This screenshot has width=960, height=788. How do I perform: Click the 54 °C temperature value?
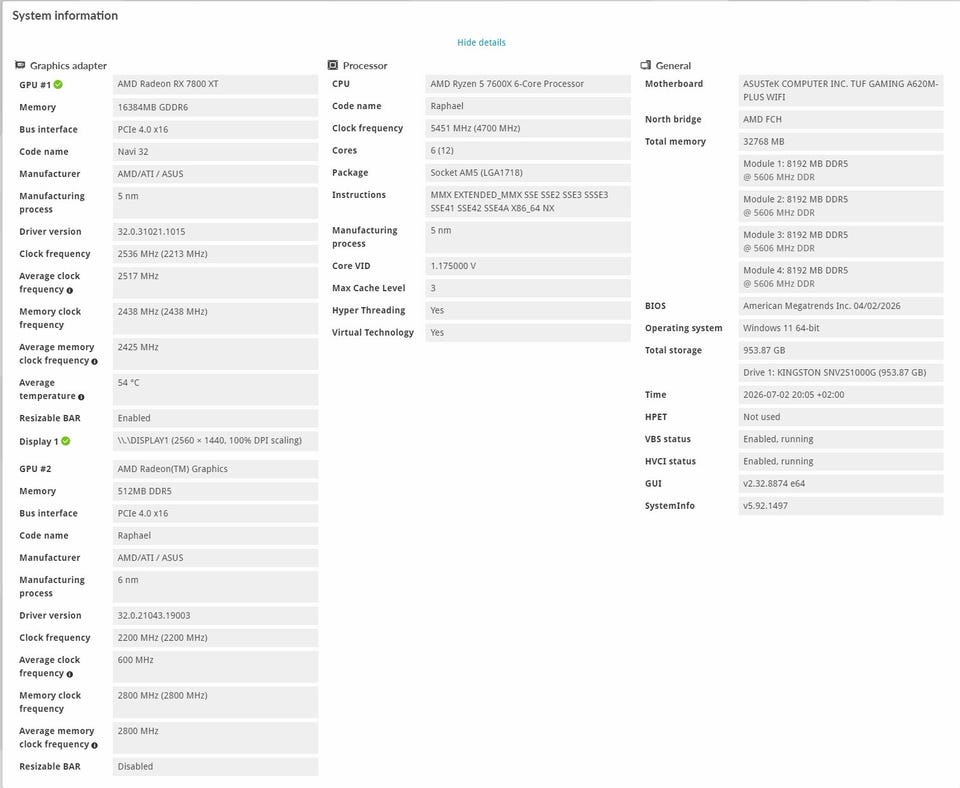click(x=216, y=389)
